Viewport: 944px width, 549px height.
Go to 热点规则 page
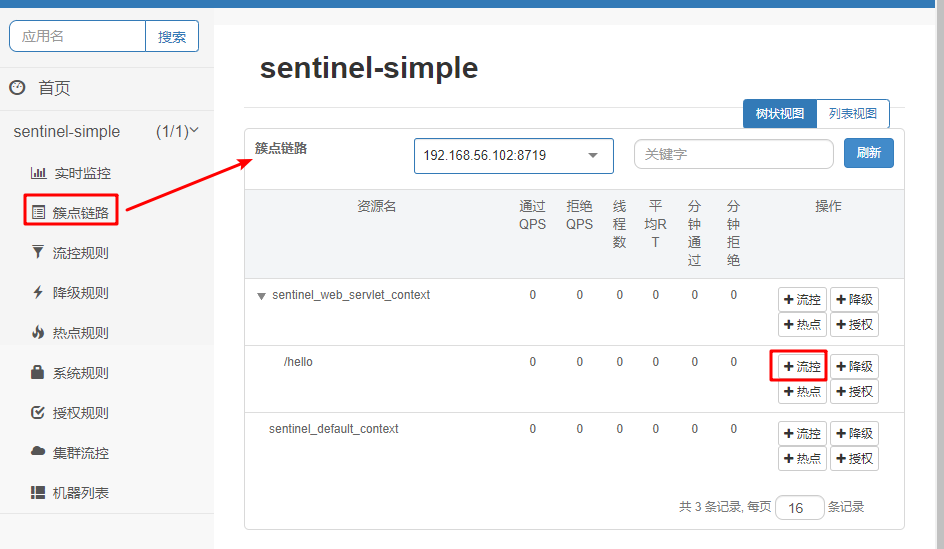pos(81,332)
